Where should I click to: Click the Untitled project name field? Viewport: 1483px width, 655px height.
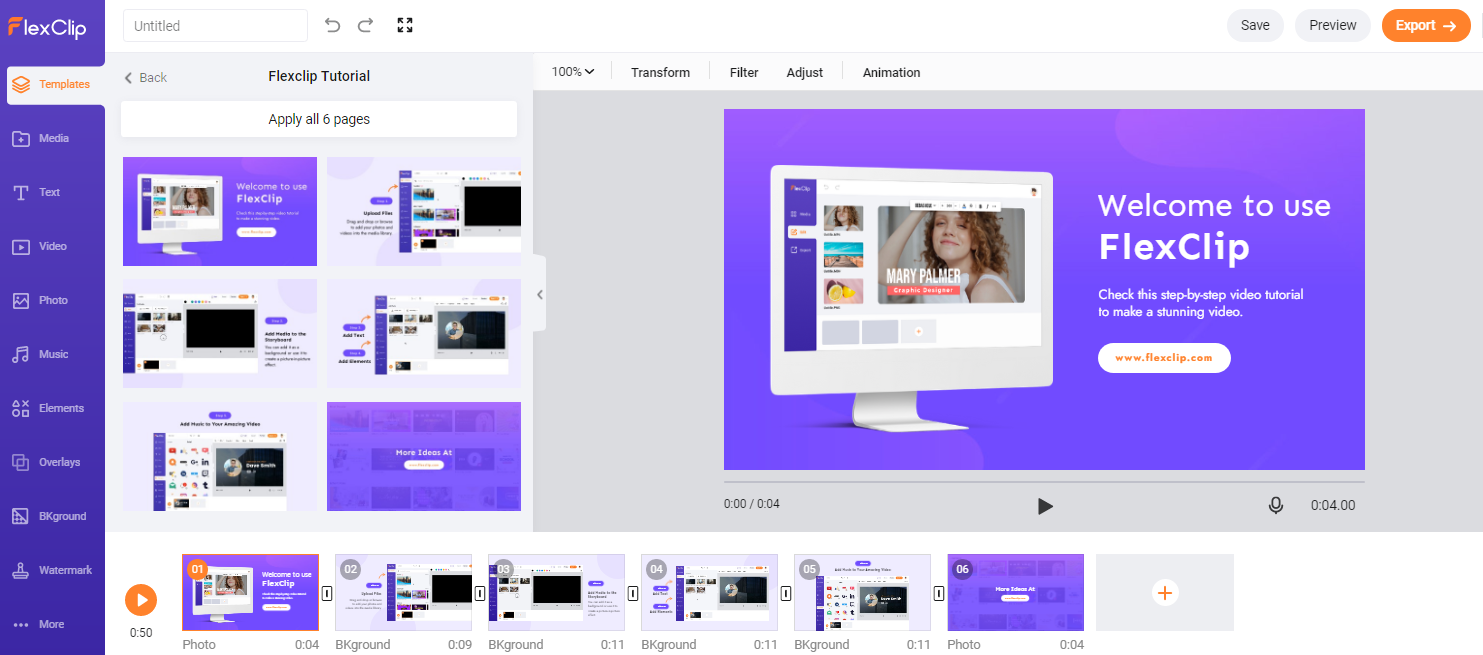[215, 26]
